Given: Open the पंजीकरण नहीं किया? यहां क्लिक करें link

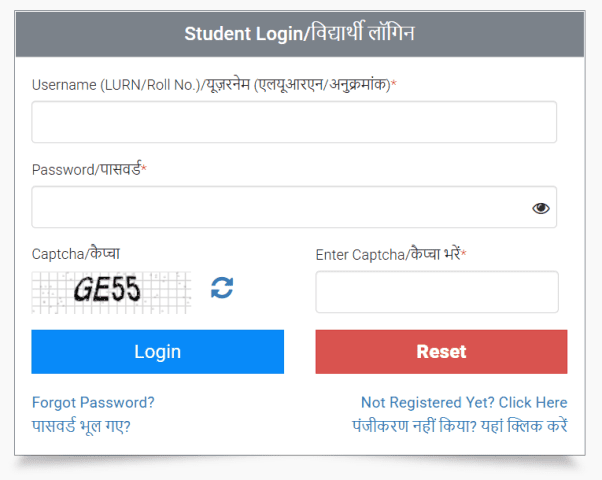Looking at the screenshot, I should coord(459,426).
